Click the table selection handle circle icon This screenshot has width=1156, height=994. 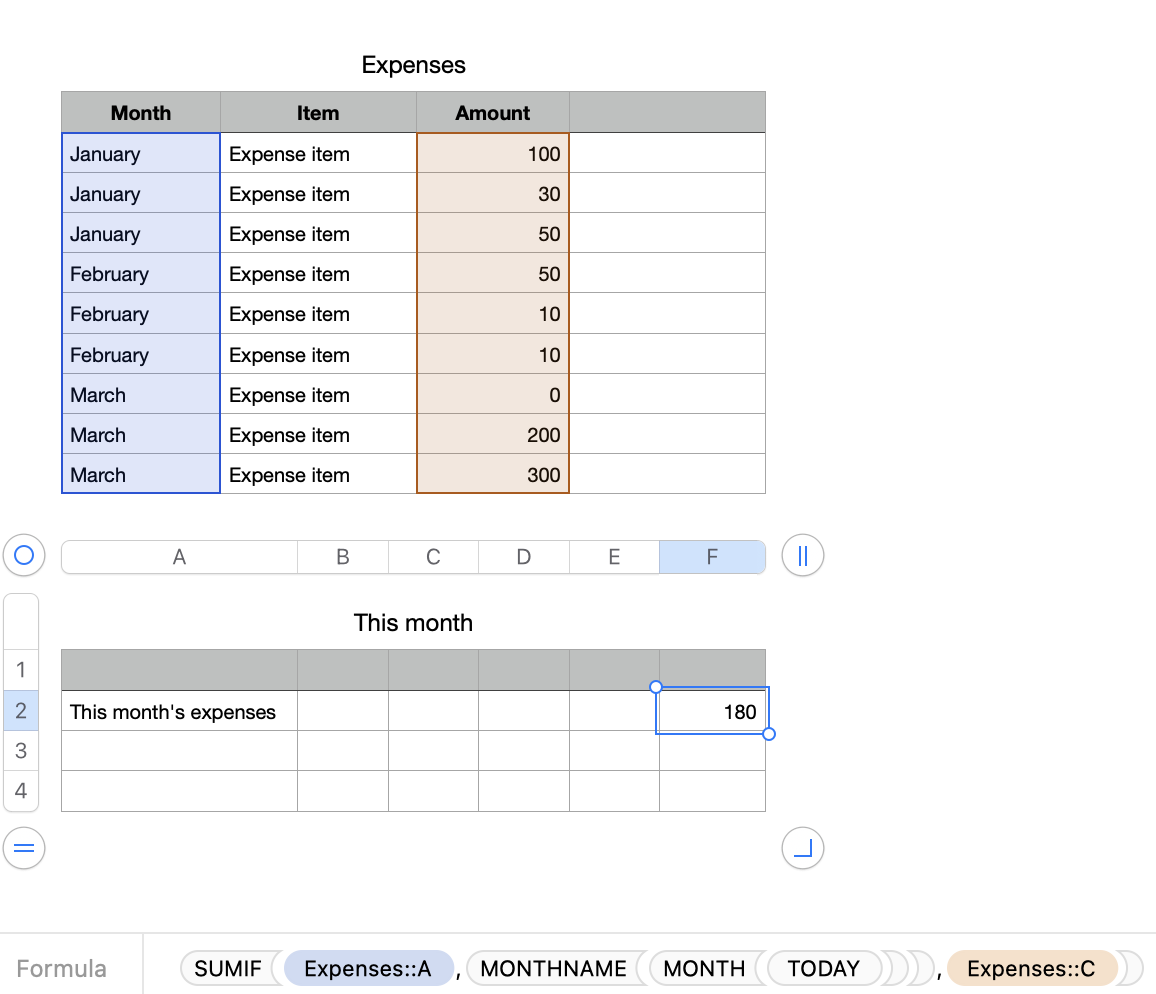(23, 555)
